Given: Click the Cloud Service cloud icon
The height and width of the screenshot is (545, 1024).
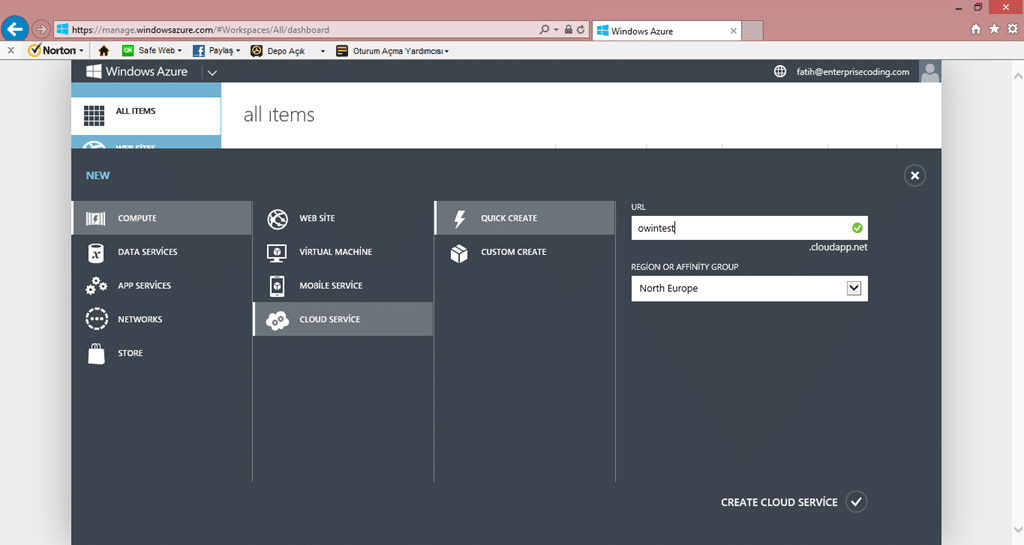Looking at the screenshot, I should pos(277,320).
